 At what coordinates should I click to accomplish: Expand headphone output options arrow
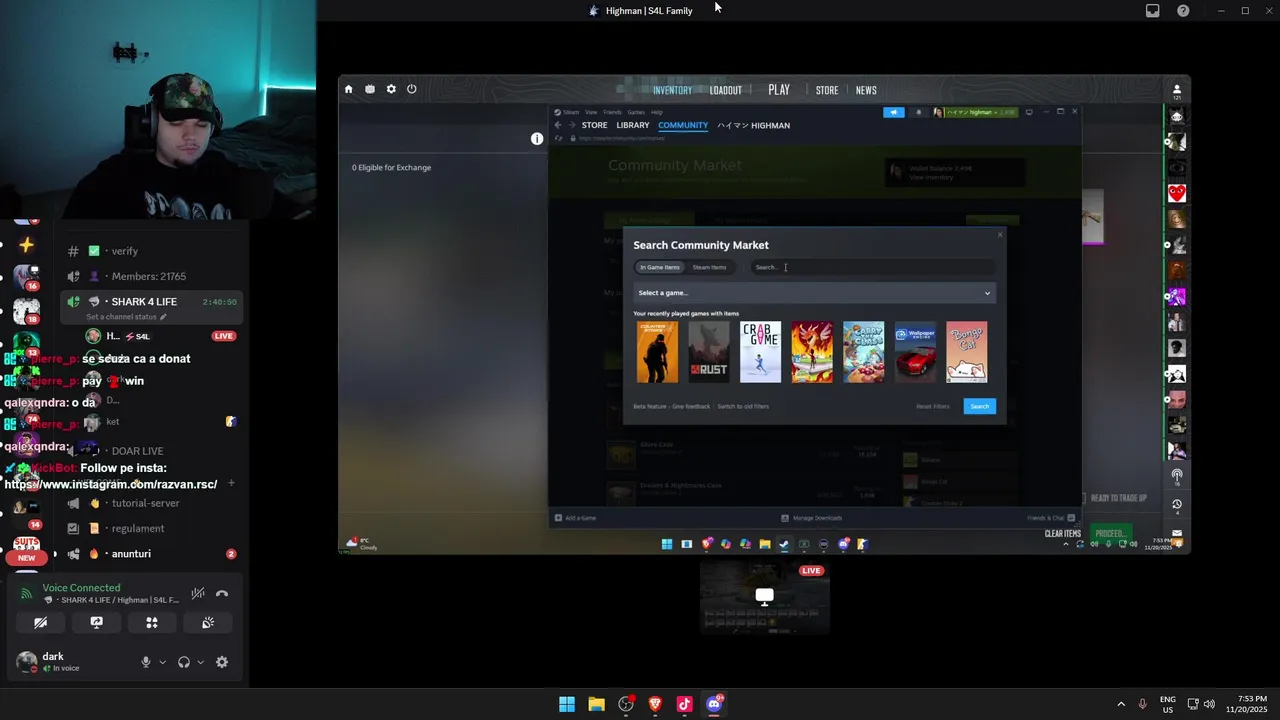coord(200,662)
